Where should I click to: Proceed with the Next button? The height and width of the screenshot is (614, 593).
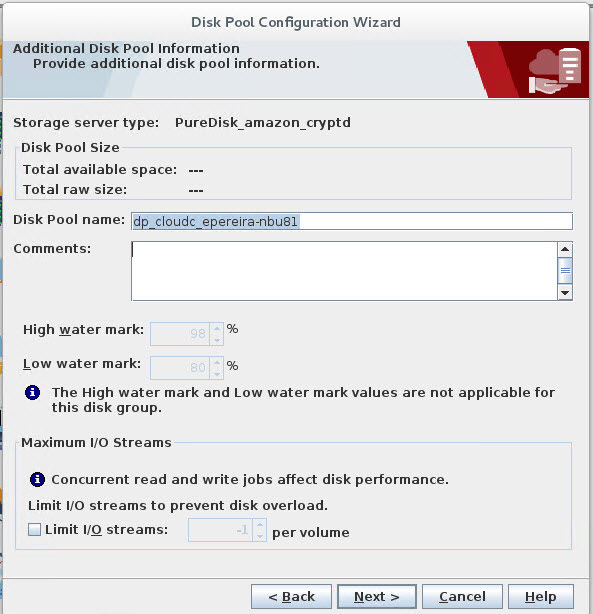[x=377, y=596]
